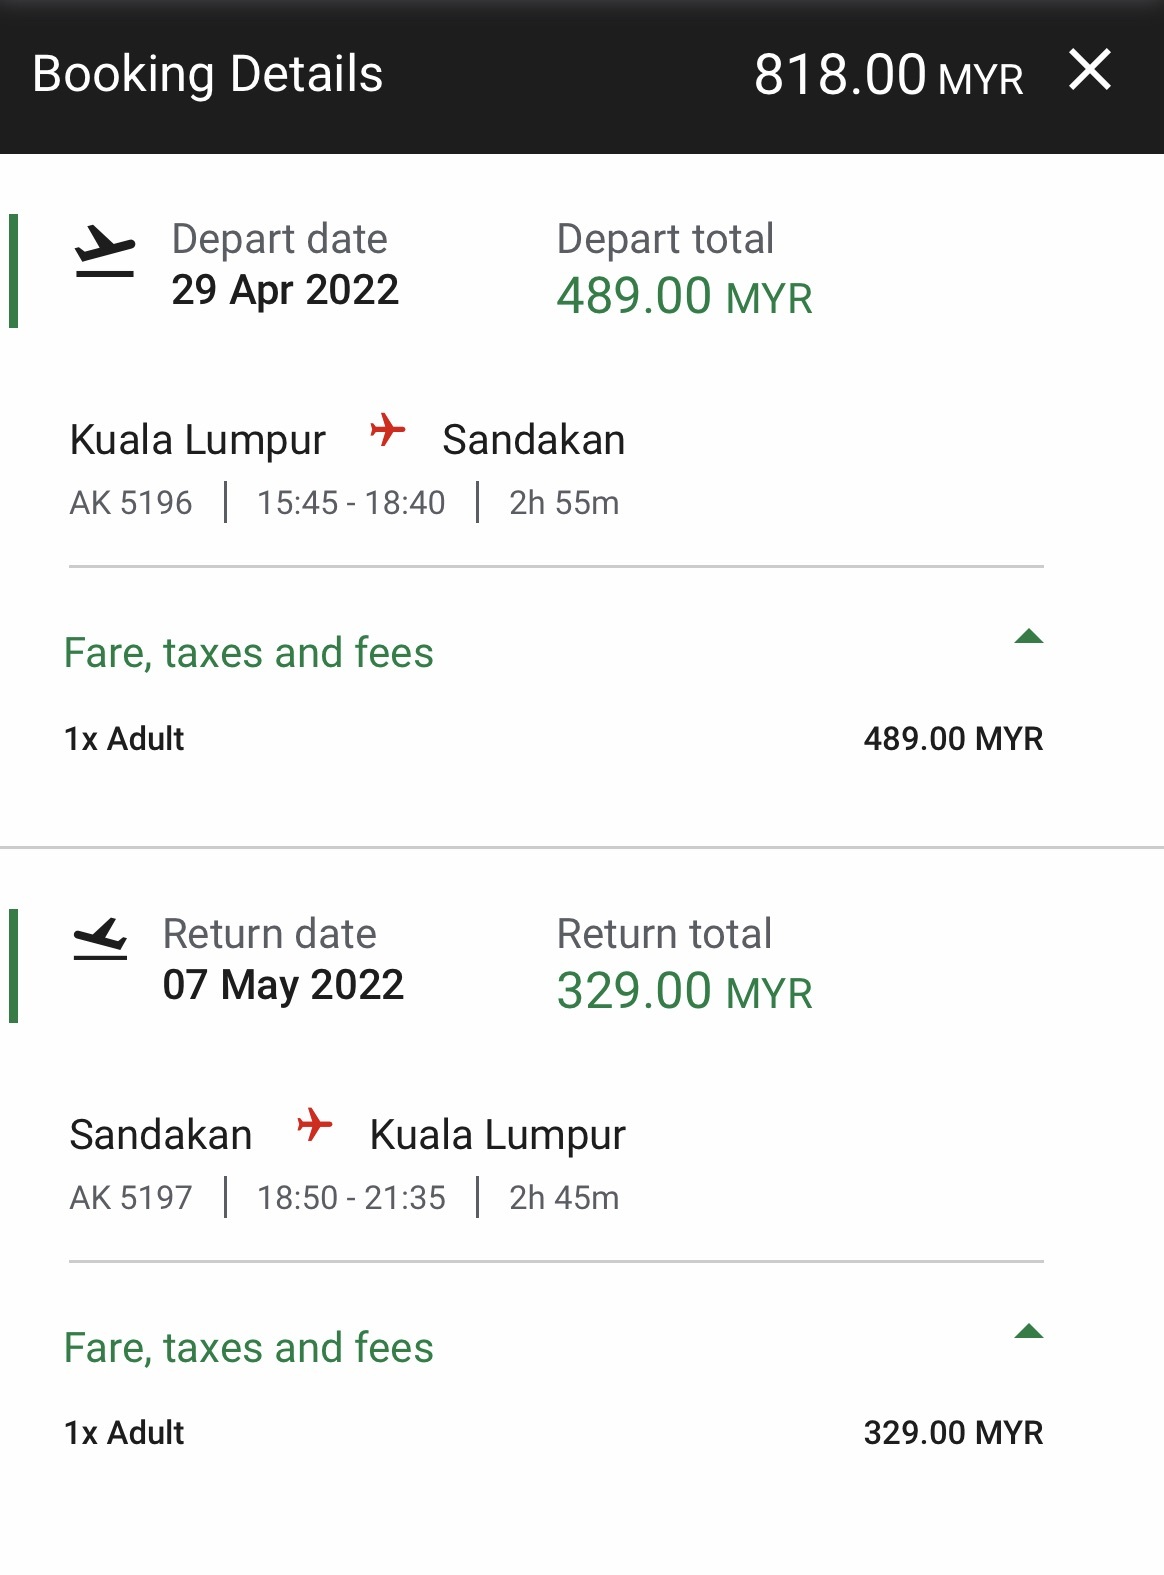1164x1575 pixels.
Task: Collapse return fare details arrow
Action: [1028, 1332]
